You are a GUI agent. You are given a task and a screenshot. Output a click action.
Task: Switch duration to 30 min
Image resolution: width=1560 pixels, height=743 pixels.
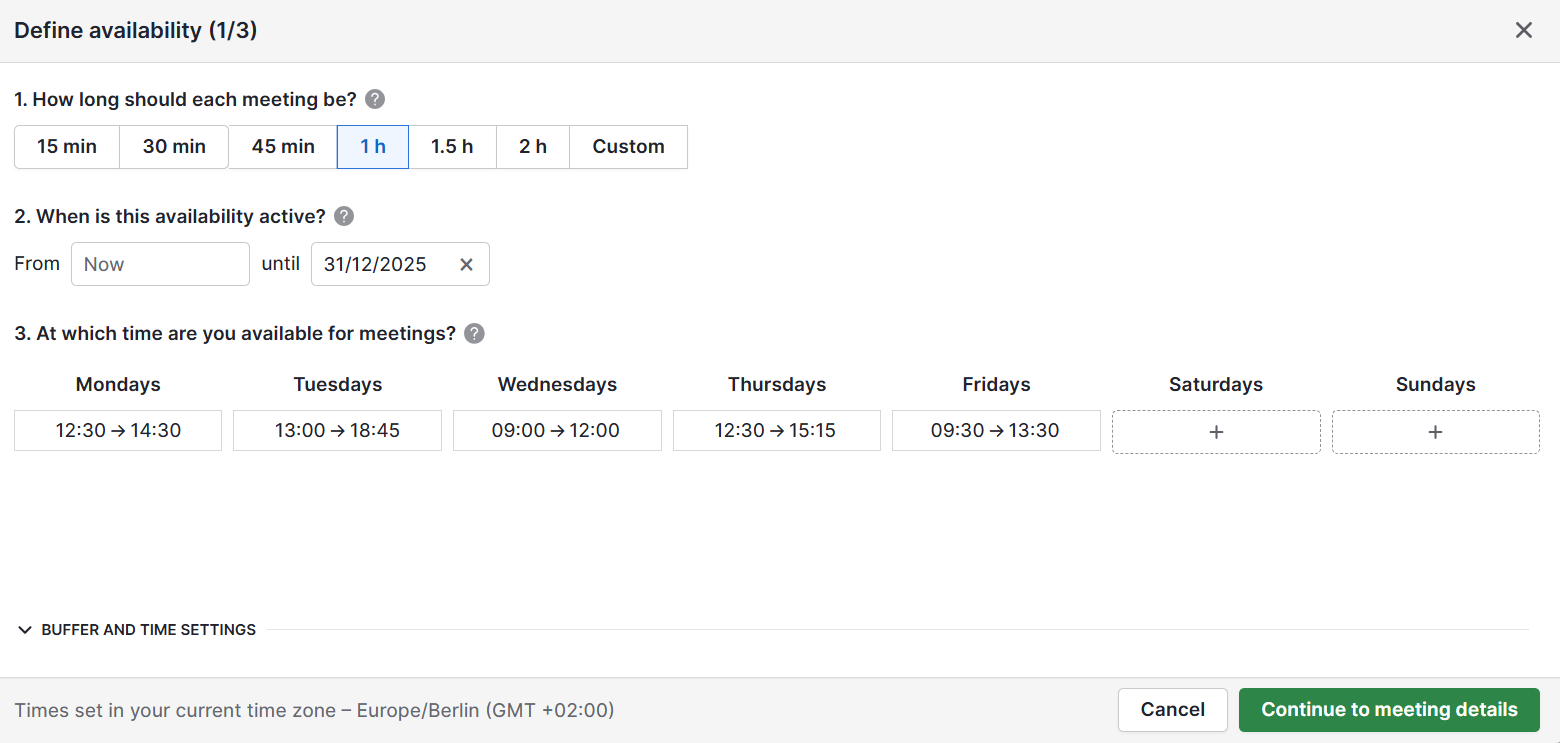pyautogui.click(x=173, y=146)
